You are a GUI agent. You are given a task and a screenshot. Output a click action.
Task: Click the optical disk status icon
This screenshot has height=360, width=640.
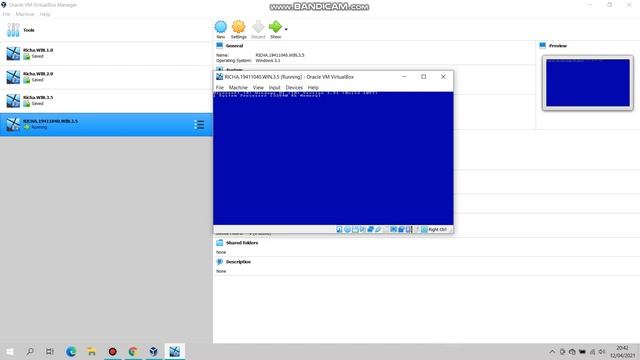(x=347, y=229)
